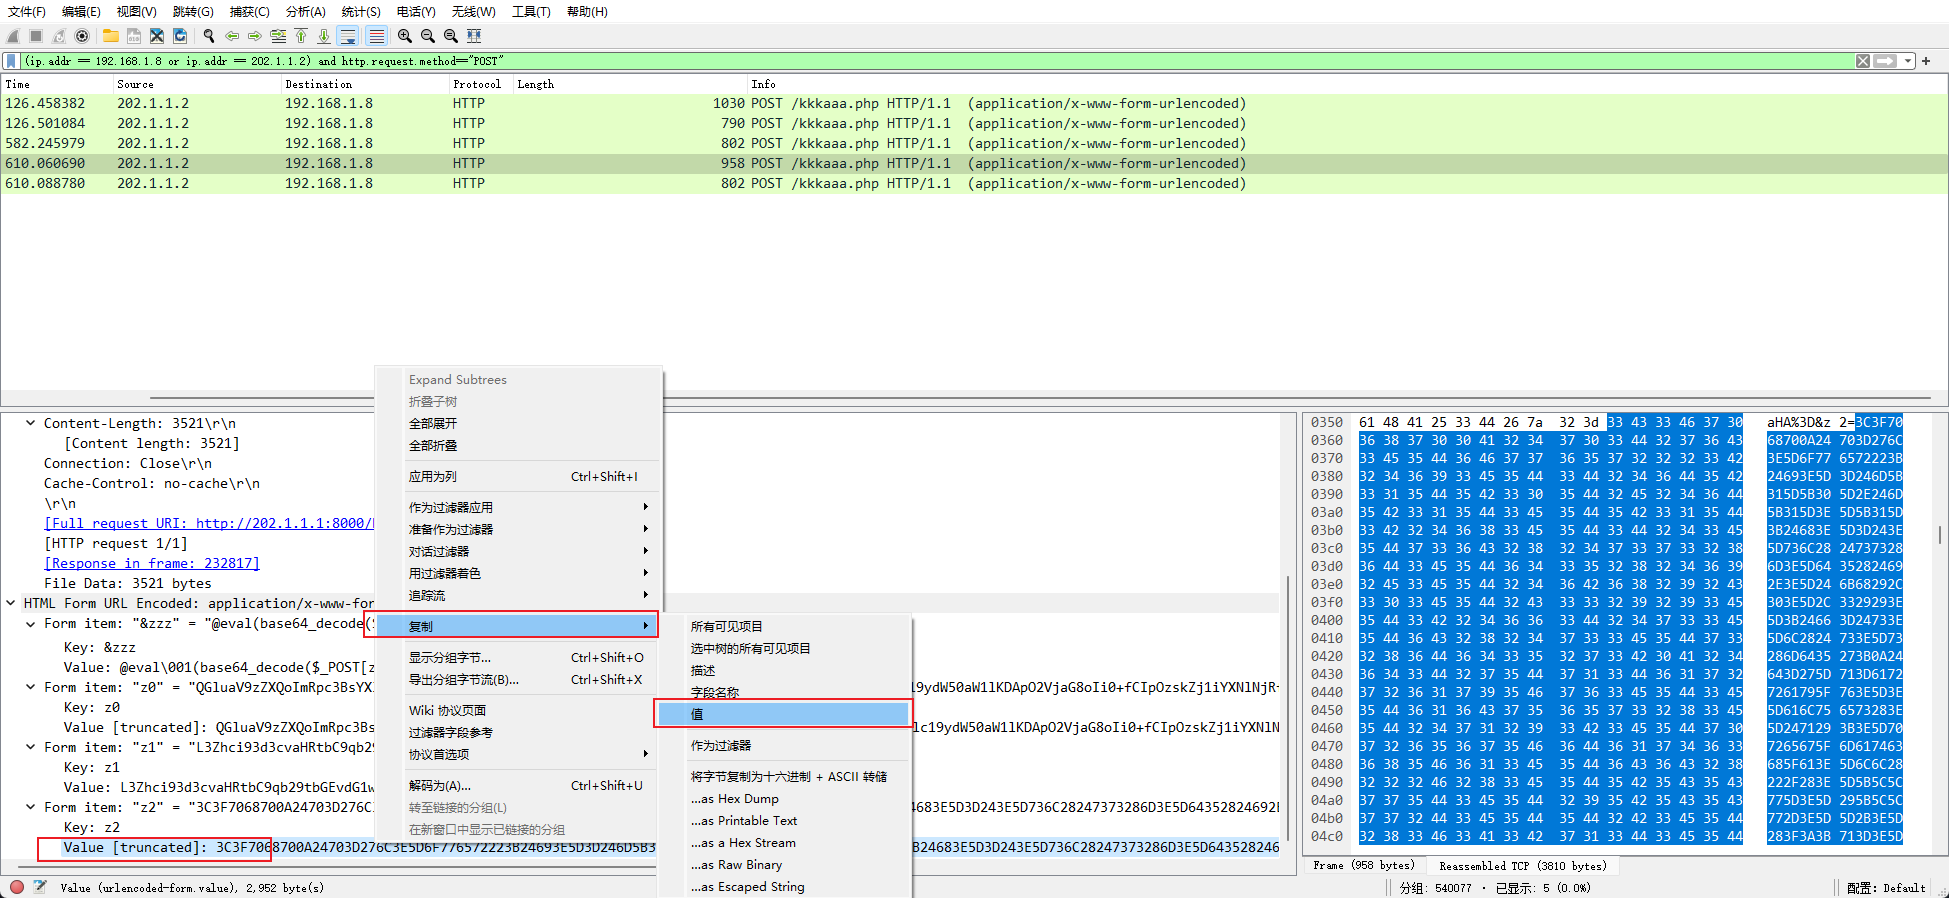Collapse Form item &zzz node
Image resolution: width=1949 pixels, height=898 pixels.
(31, 623)
